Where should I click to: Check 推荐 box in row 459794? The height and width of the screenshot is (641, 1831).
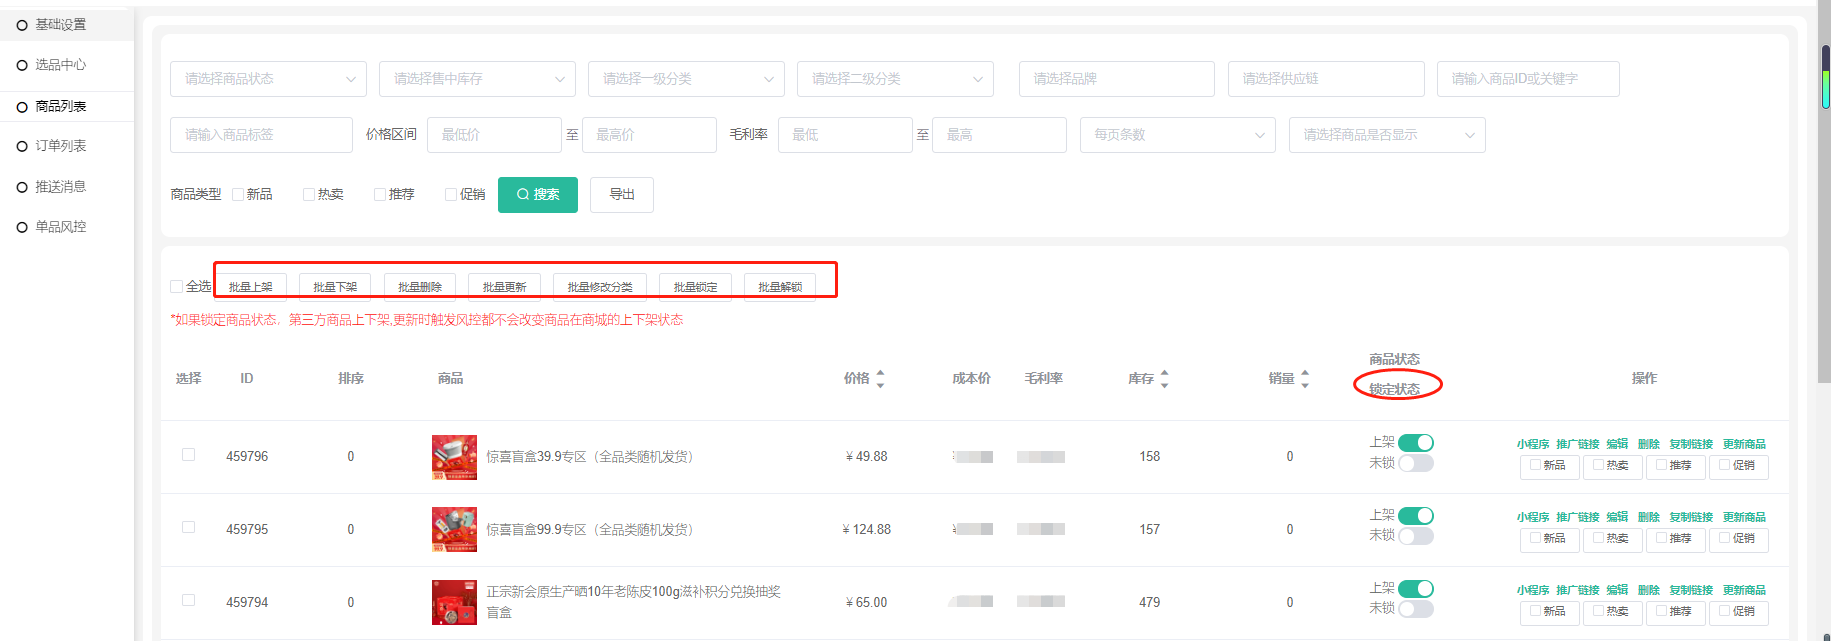pyautogui.click(x=1662, y=610)
